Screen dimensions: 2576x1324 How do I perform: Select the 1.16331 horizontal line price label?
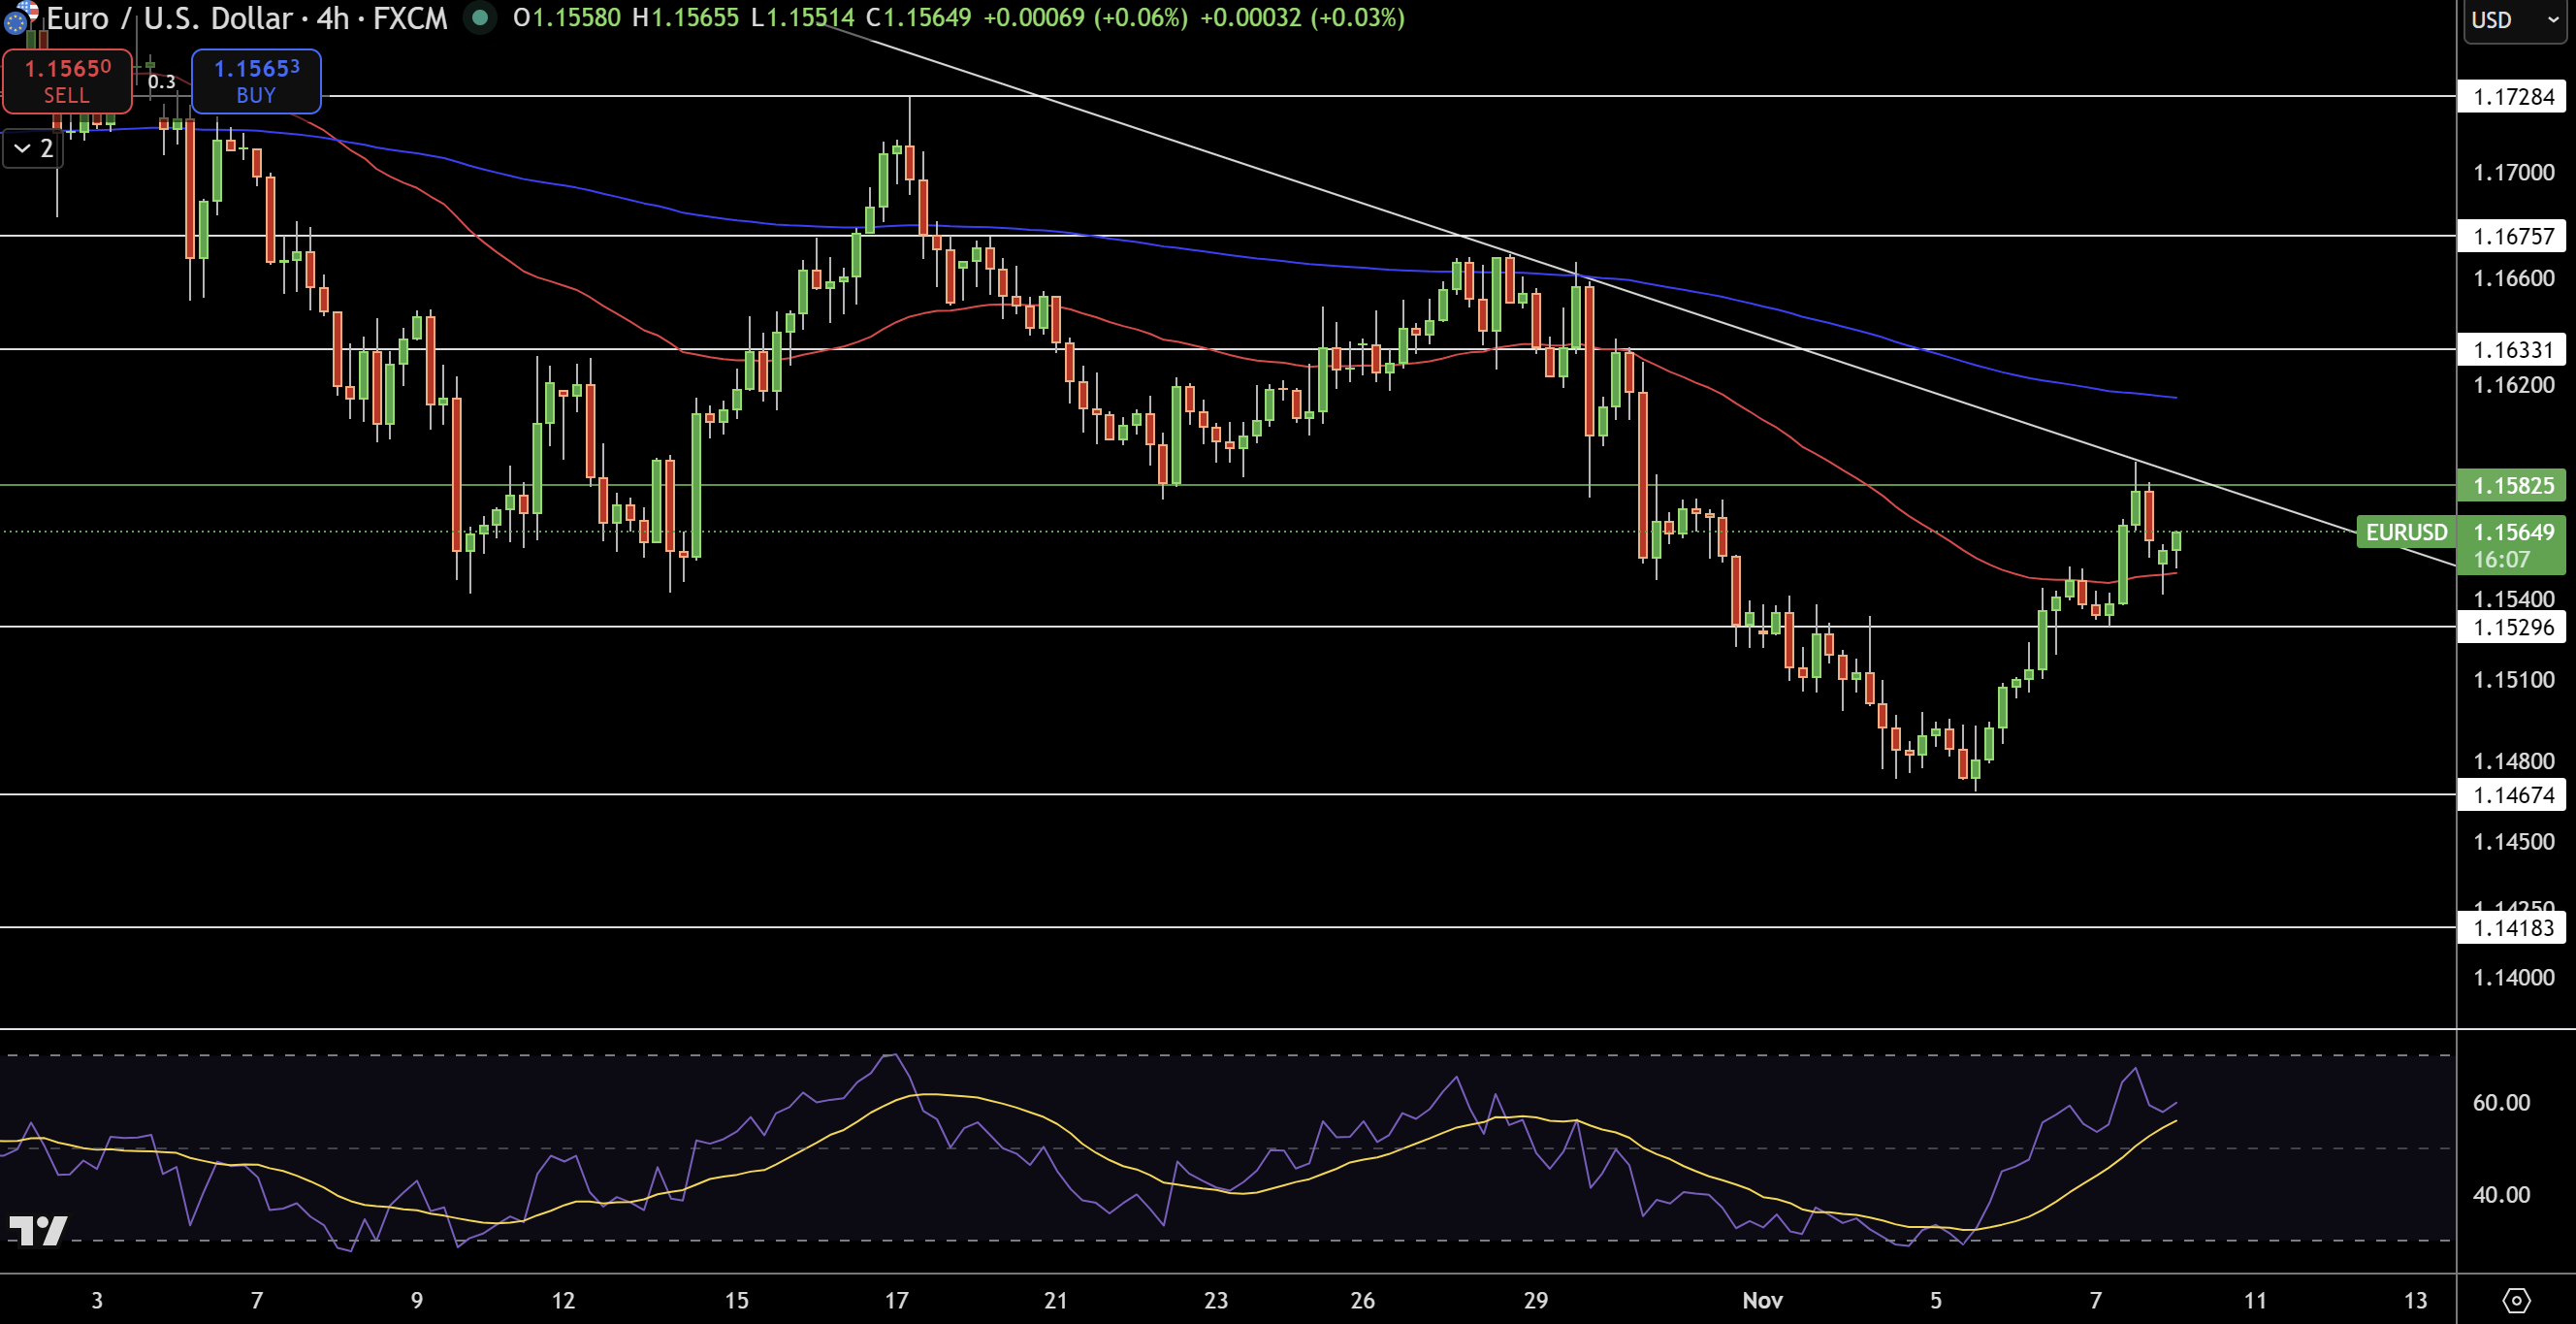pyautogui.click(x=2512, y=349)
